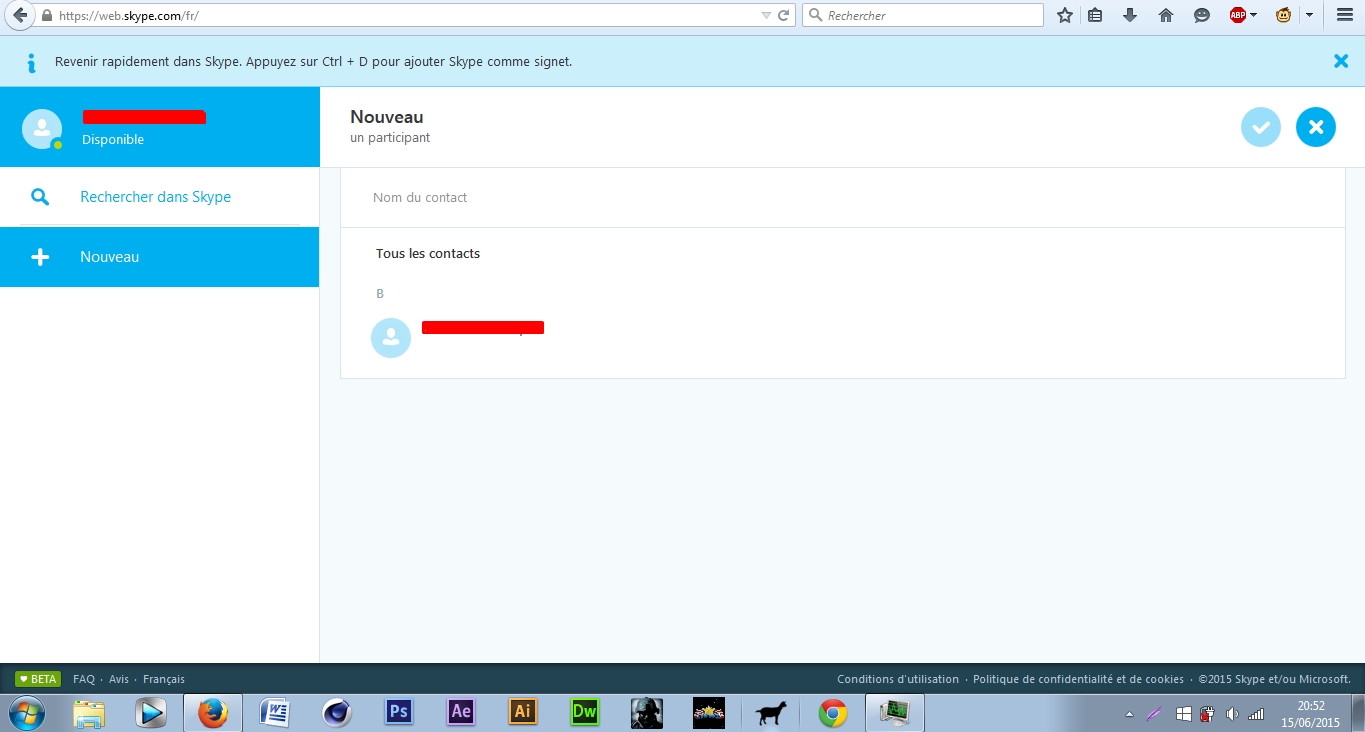Show hidden system tray icons arrow
1365x732 pixels.
coord(1129,714)
